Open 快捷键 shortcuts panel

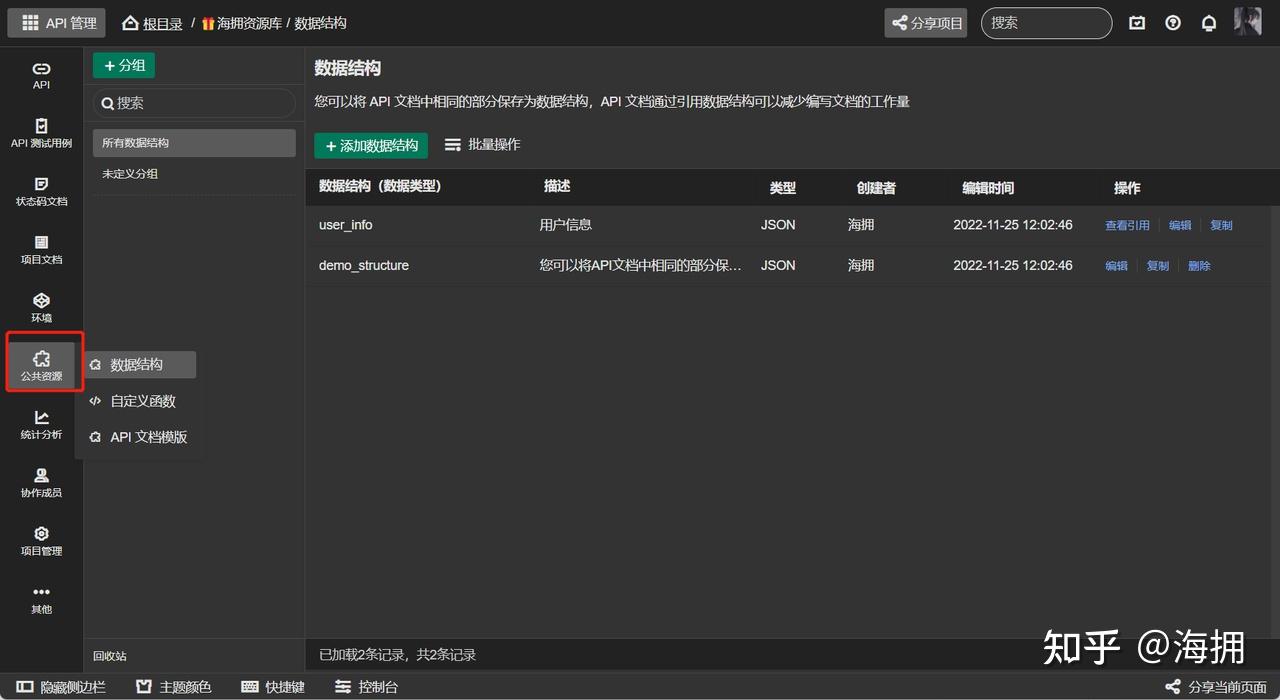click(x=273, y=687)
